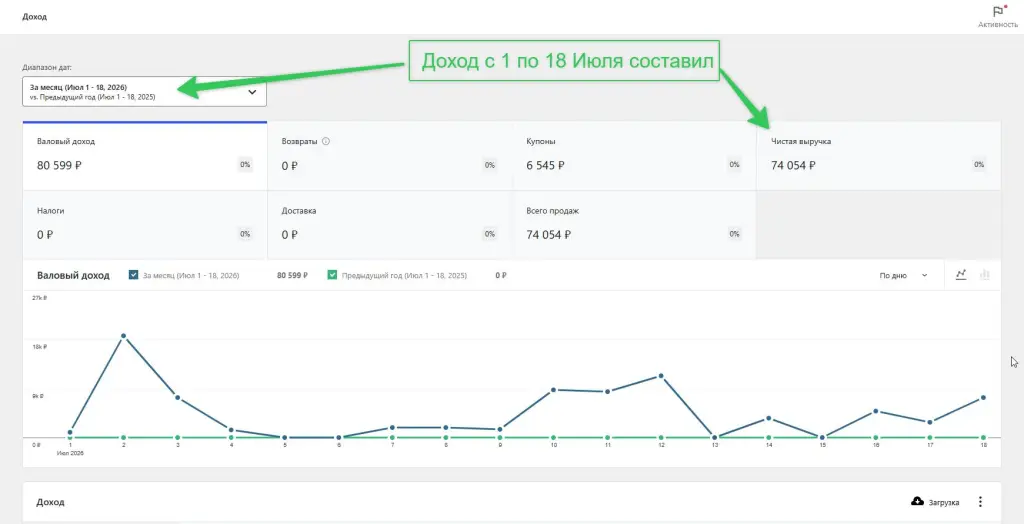Open the three-dot table options menu

pyautogui.click(x=980, y=502)
